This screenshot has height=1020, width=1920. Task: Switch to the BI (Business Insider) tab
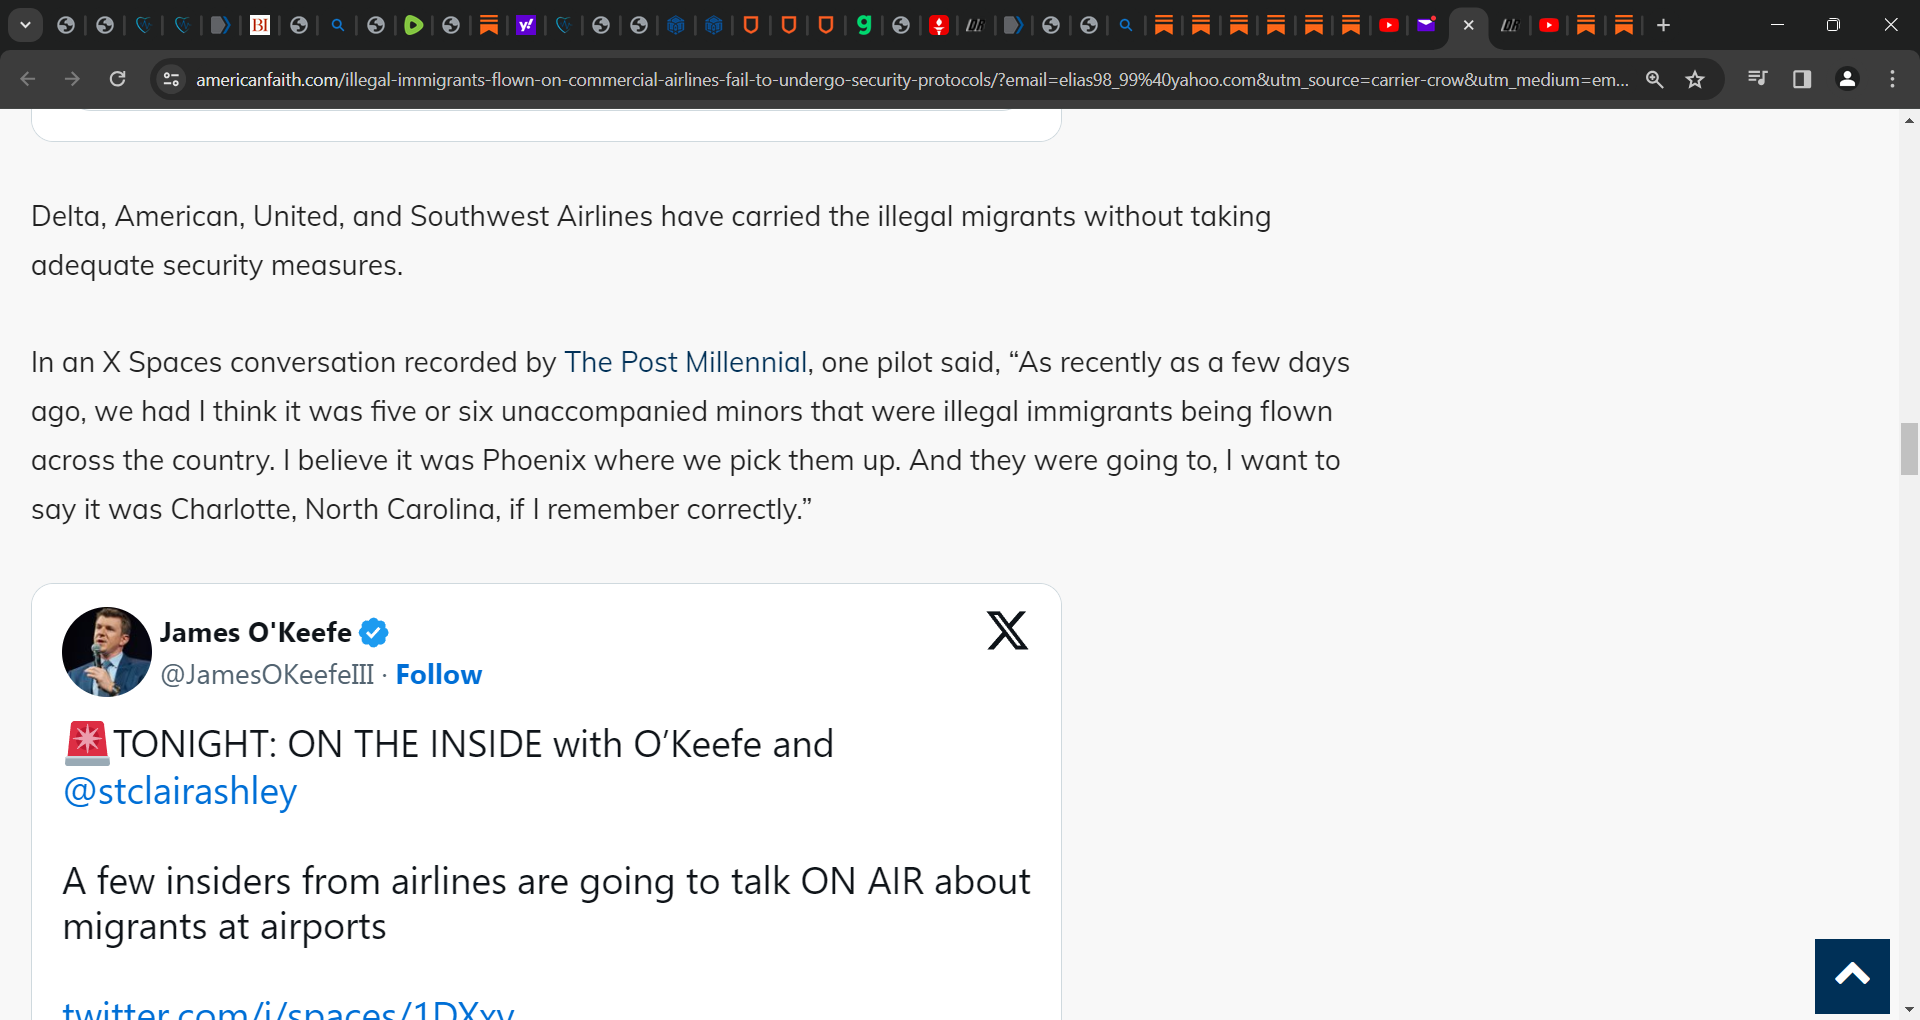(260, 25)
